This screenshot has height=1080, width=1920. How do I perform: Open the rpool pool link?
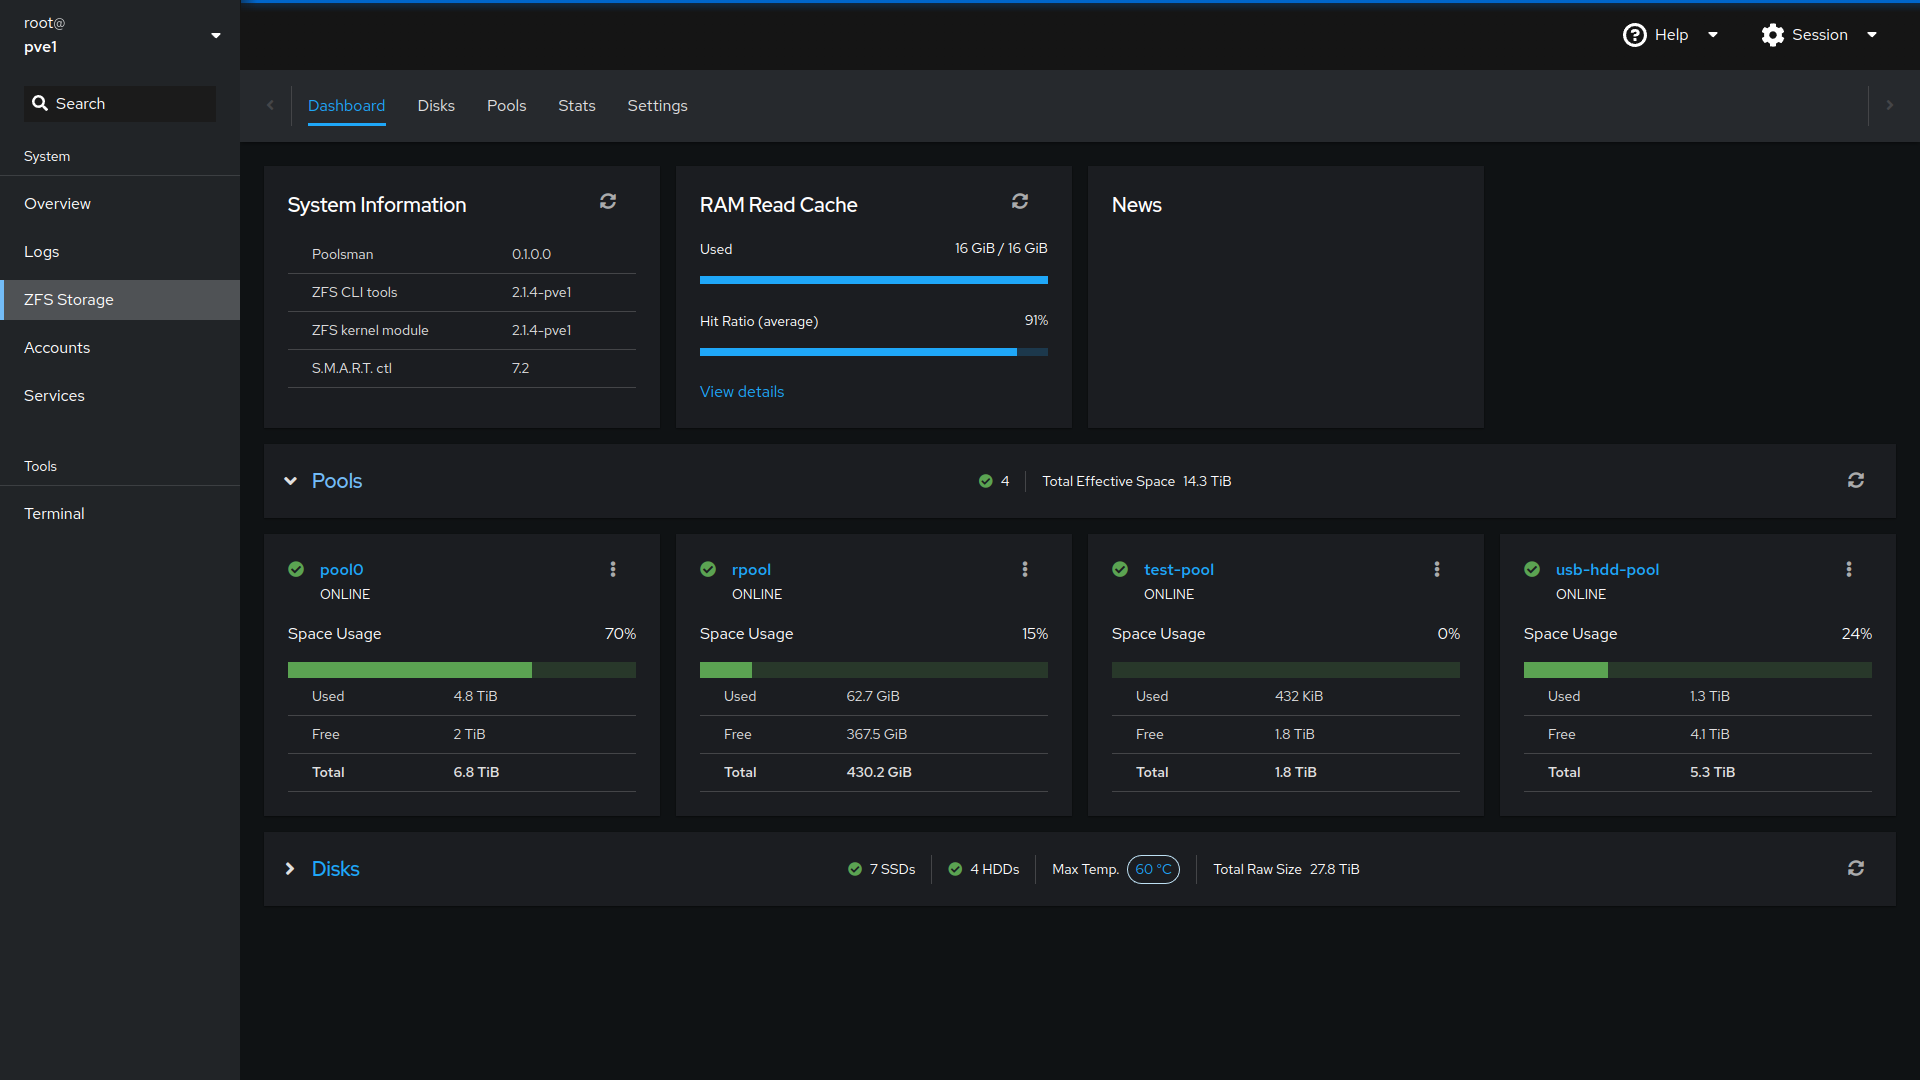751,569
